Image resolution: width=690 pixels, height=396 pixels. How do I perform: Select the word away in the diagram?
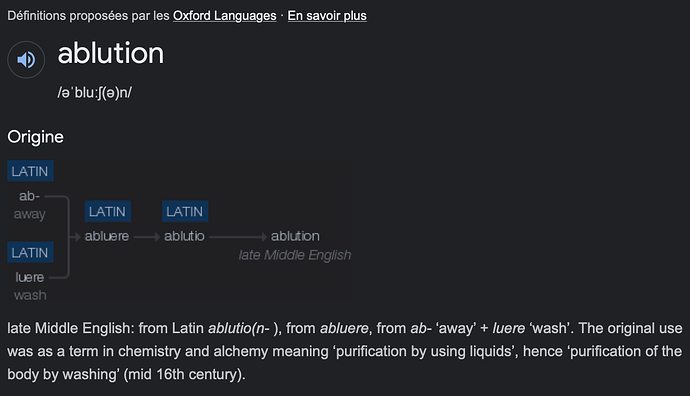(x=29, y=214)
